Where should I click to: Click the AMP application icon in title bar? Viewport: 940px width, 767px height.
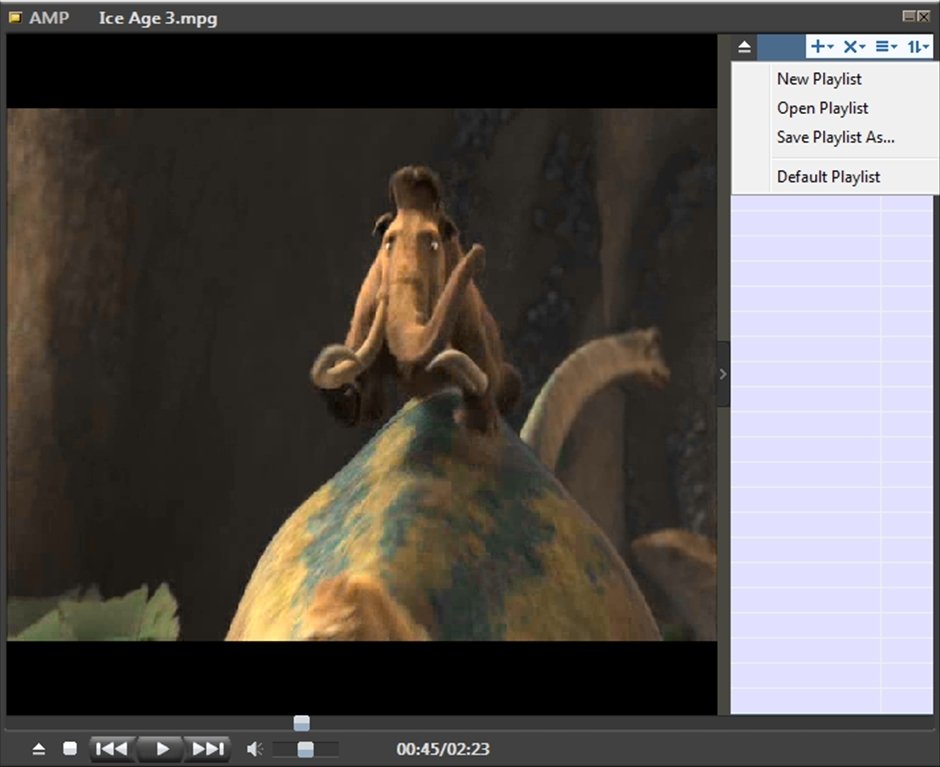(x=15, y=17)
